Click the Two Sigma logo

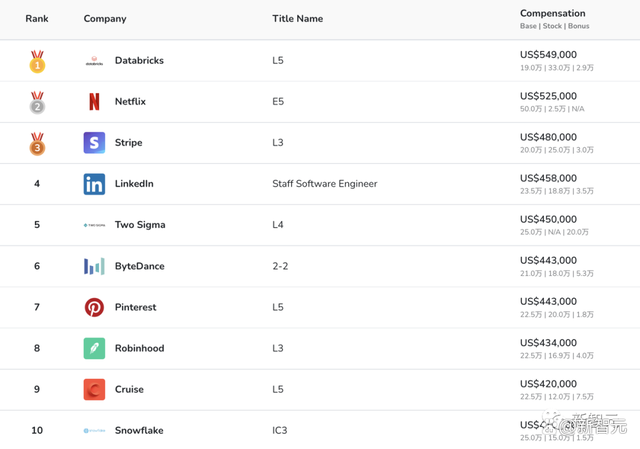coord(94,225)
